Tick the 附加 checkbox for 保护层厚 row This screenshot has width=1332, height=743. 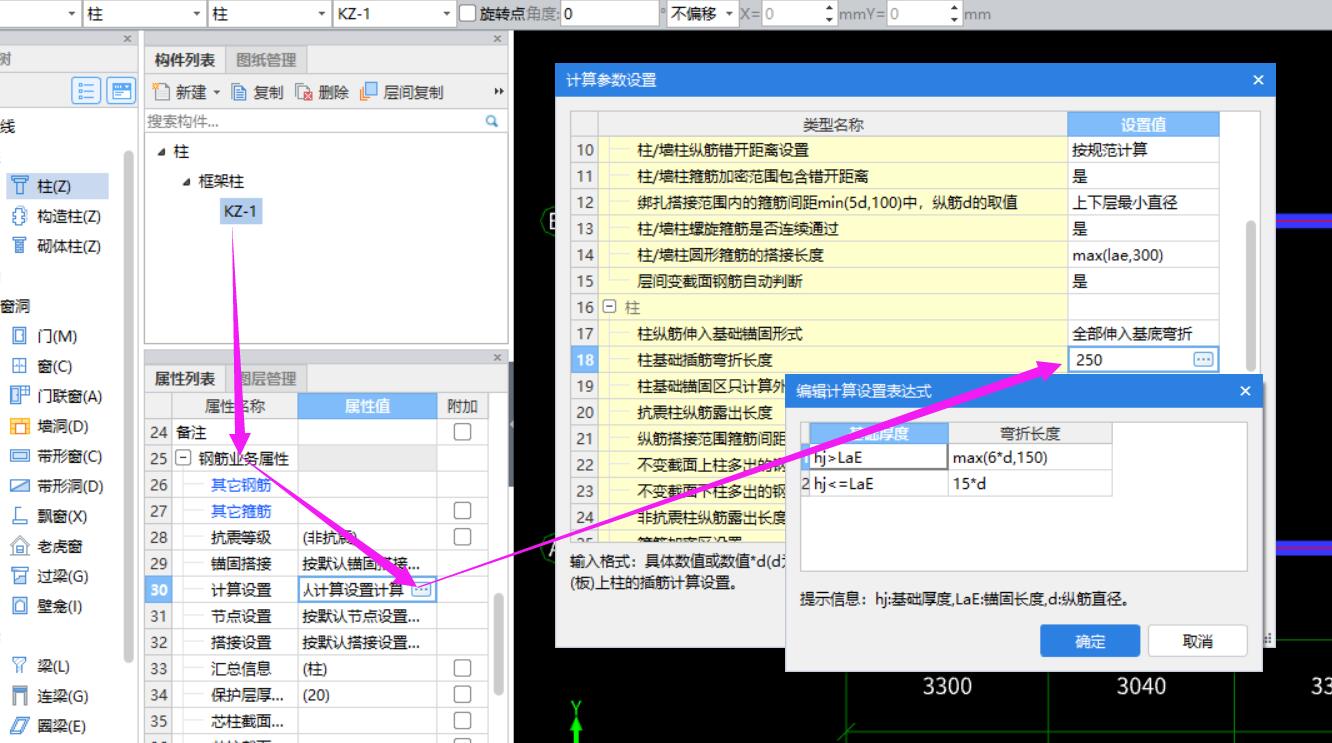point(462,694)
